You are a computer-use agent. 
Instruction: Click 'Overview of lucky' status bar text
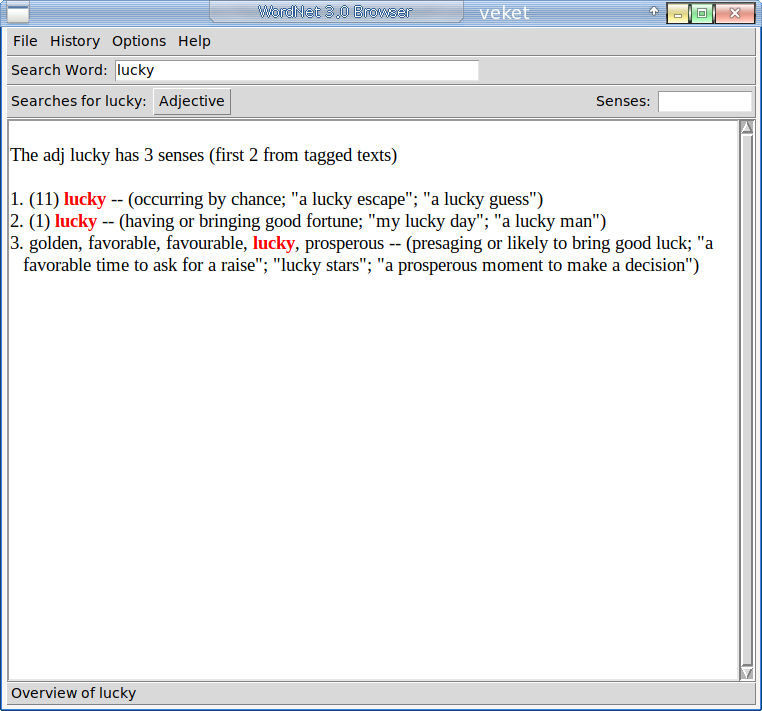[x=73, y=693]
